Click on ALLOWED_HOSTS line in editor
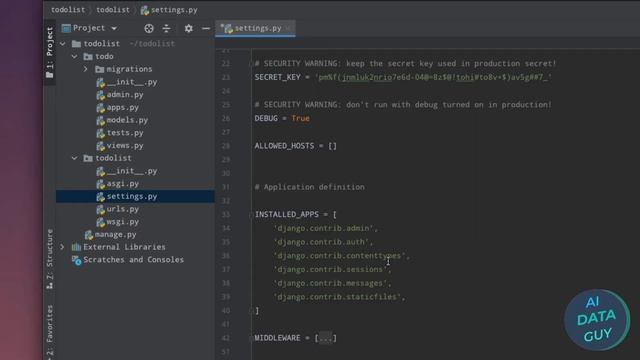Screen dimensions: 640x360 click(296, 146)
